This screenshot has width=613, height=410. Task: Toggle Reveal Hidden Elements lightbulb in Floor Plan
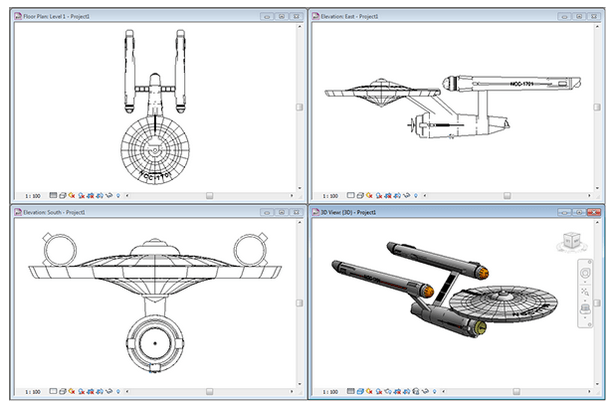pyautogui.click(x=120, y=196)
